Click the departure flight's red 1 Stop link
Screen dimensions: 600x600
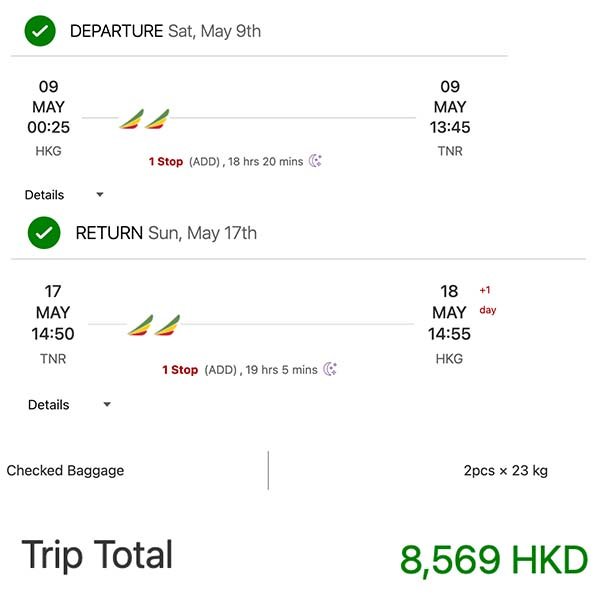pos(166,161)
